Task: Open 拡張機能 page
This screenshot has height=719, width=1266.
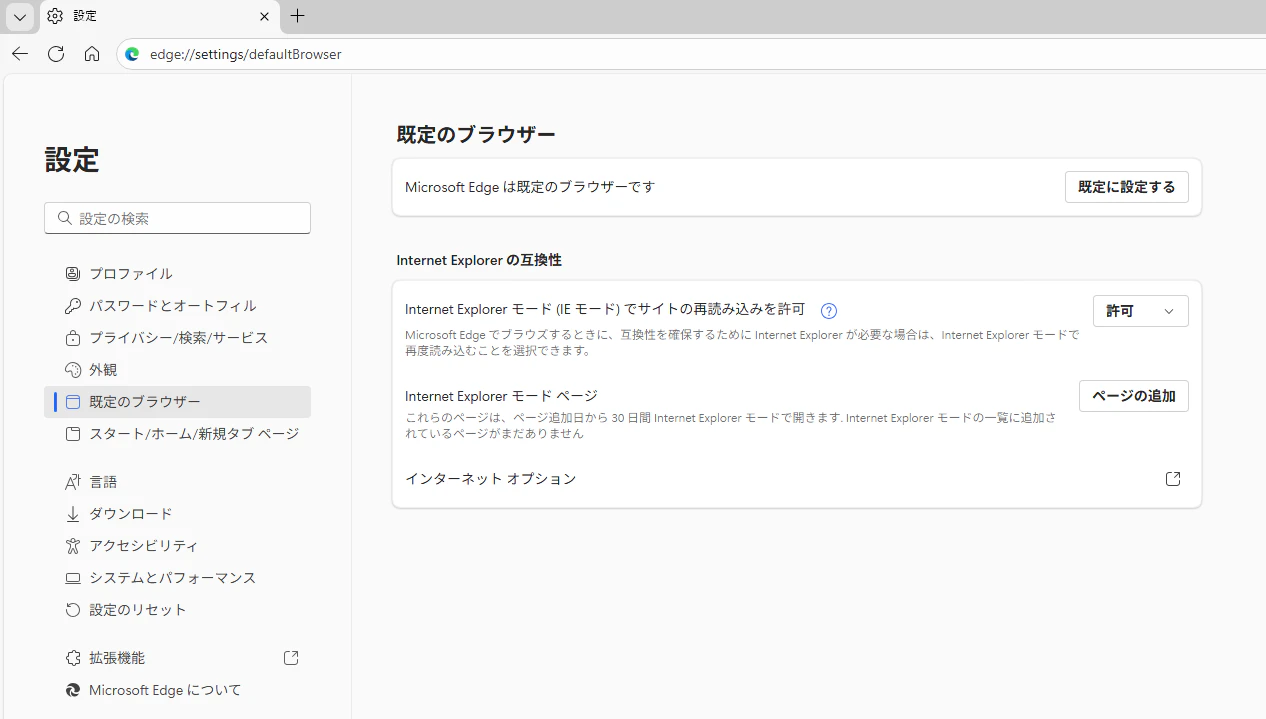Action: pos(177,657)
